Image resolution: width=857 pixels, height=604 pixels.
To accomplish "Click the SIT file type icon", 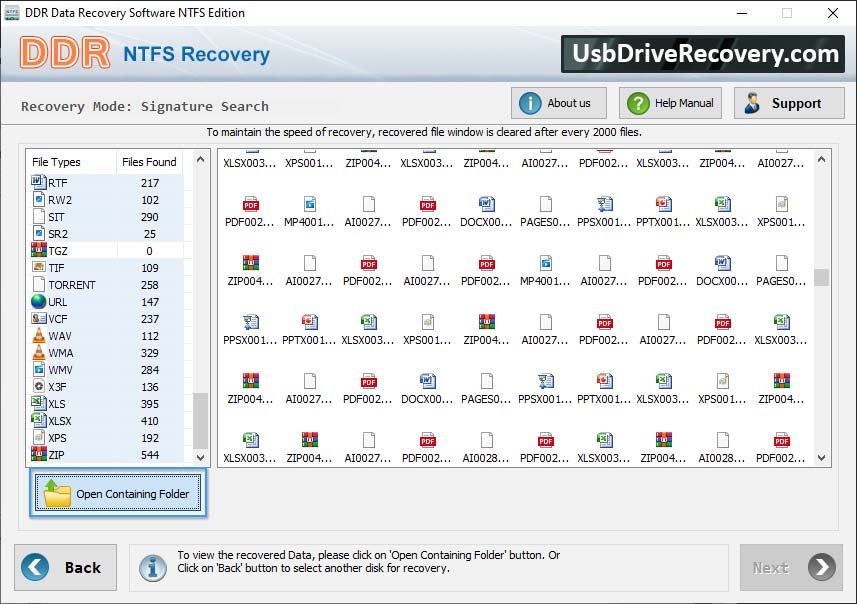I will (x=39, y=216).
